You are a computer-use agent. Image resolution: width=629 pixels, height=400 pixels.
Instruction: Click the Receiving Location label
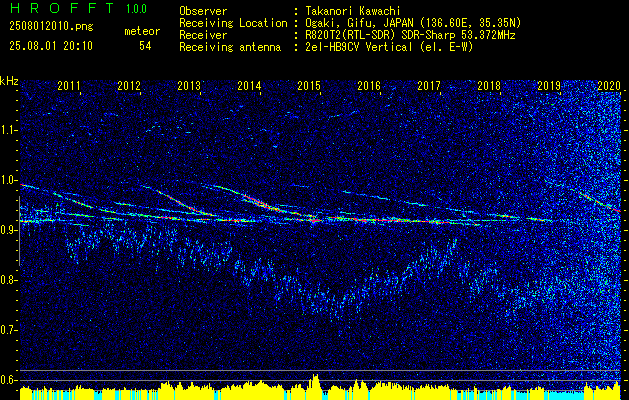tap(233, 23)
